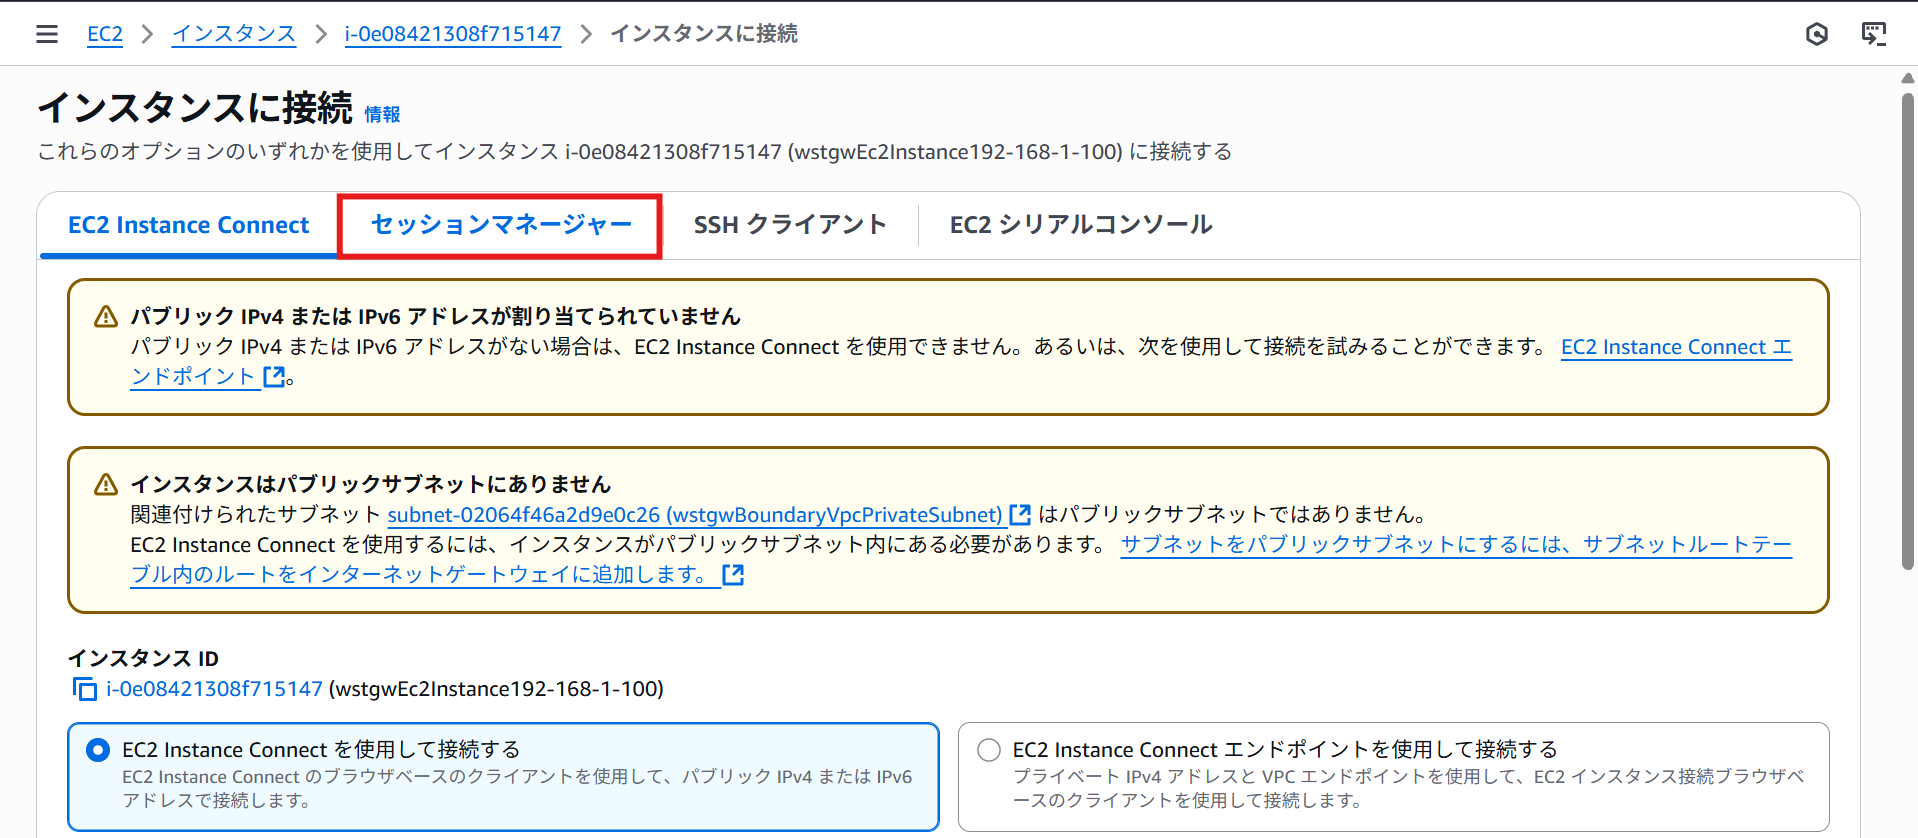Select EC2 Instance Connect エンドポイントを使用して接続する radio
1918x838 pixels.
tap(989, 750)
